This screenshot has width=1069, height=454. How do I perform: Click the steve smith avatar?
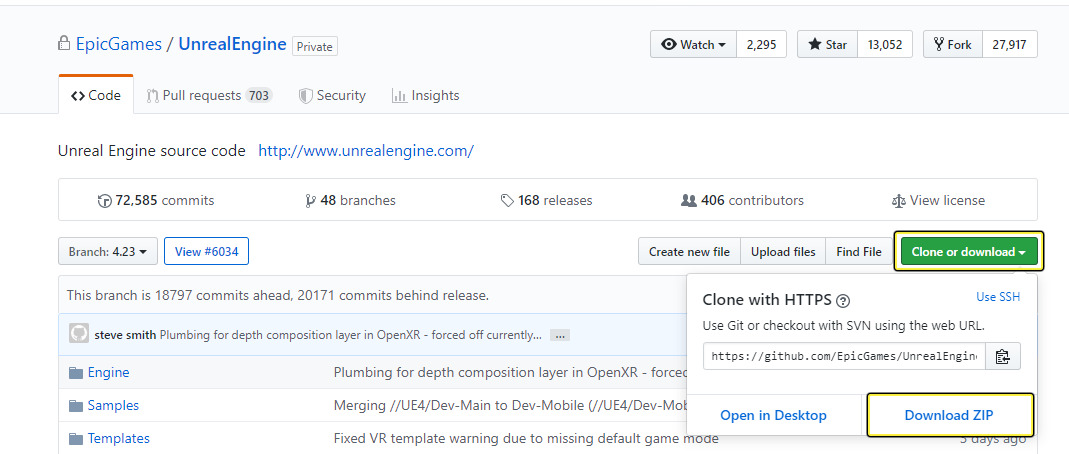[79, 333]
